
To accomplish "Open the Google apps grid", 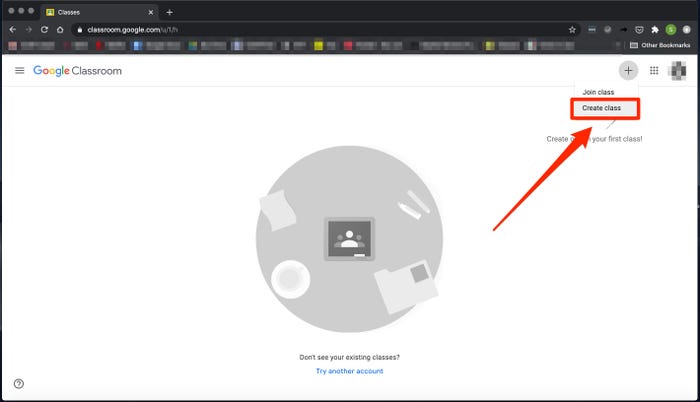I will coord(654,71).
